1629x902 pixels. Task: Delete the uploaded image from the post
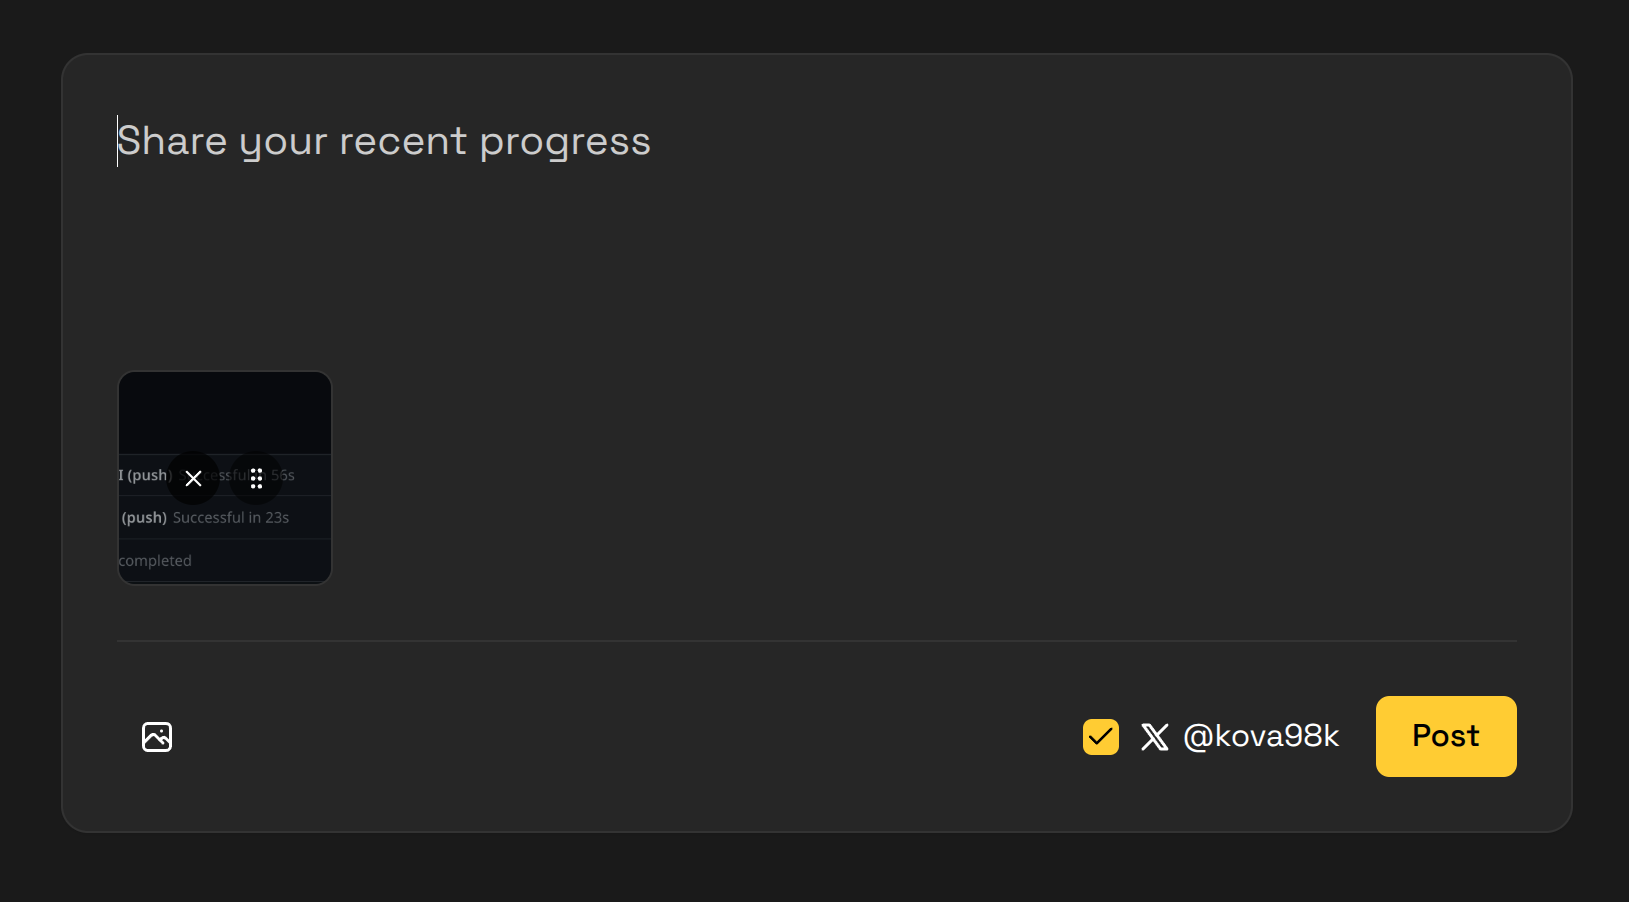click(193, 478)
